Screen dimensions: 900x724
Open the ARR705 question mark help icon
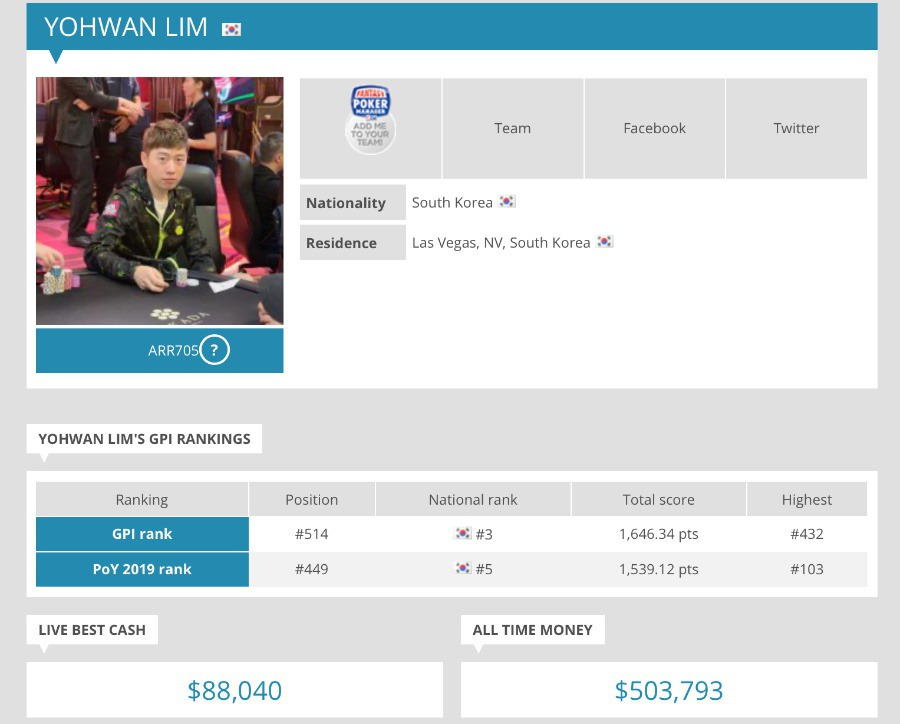[215, 350]
